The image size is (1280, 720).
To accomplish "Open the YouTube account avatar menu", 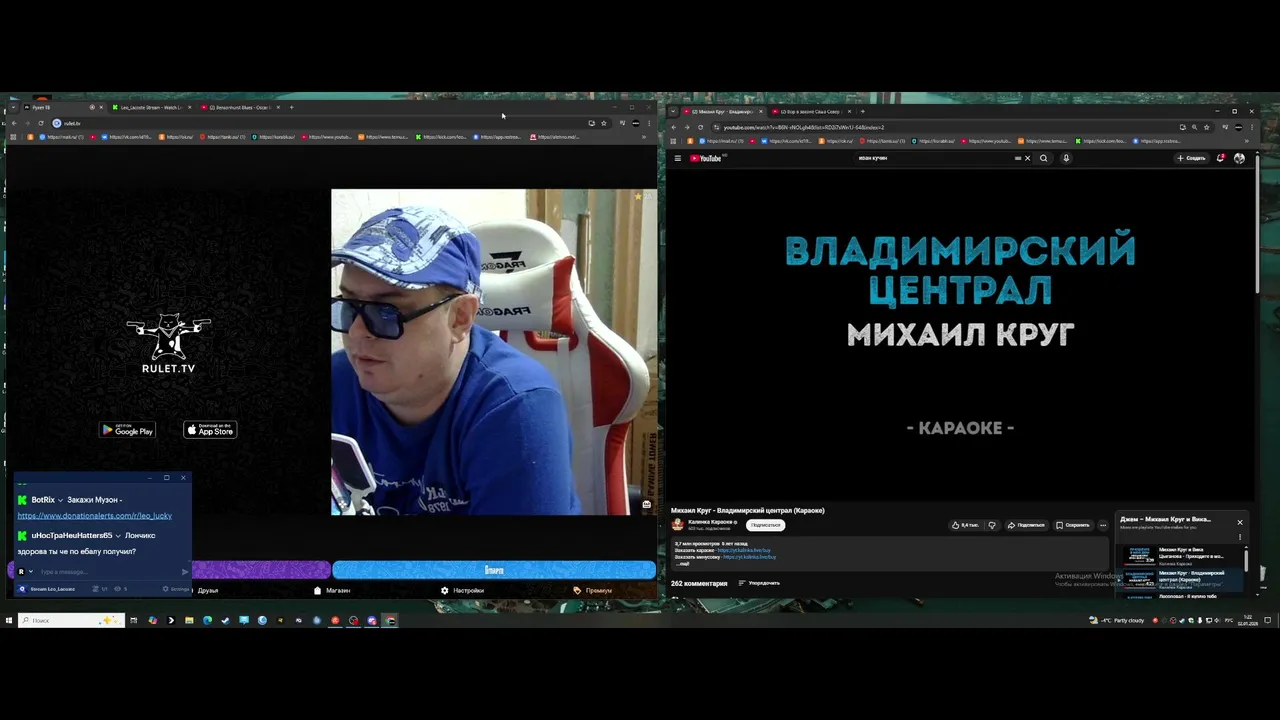I will click(1239, 158).
